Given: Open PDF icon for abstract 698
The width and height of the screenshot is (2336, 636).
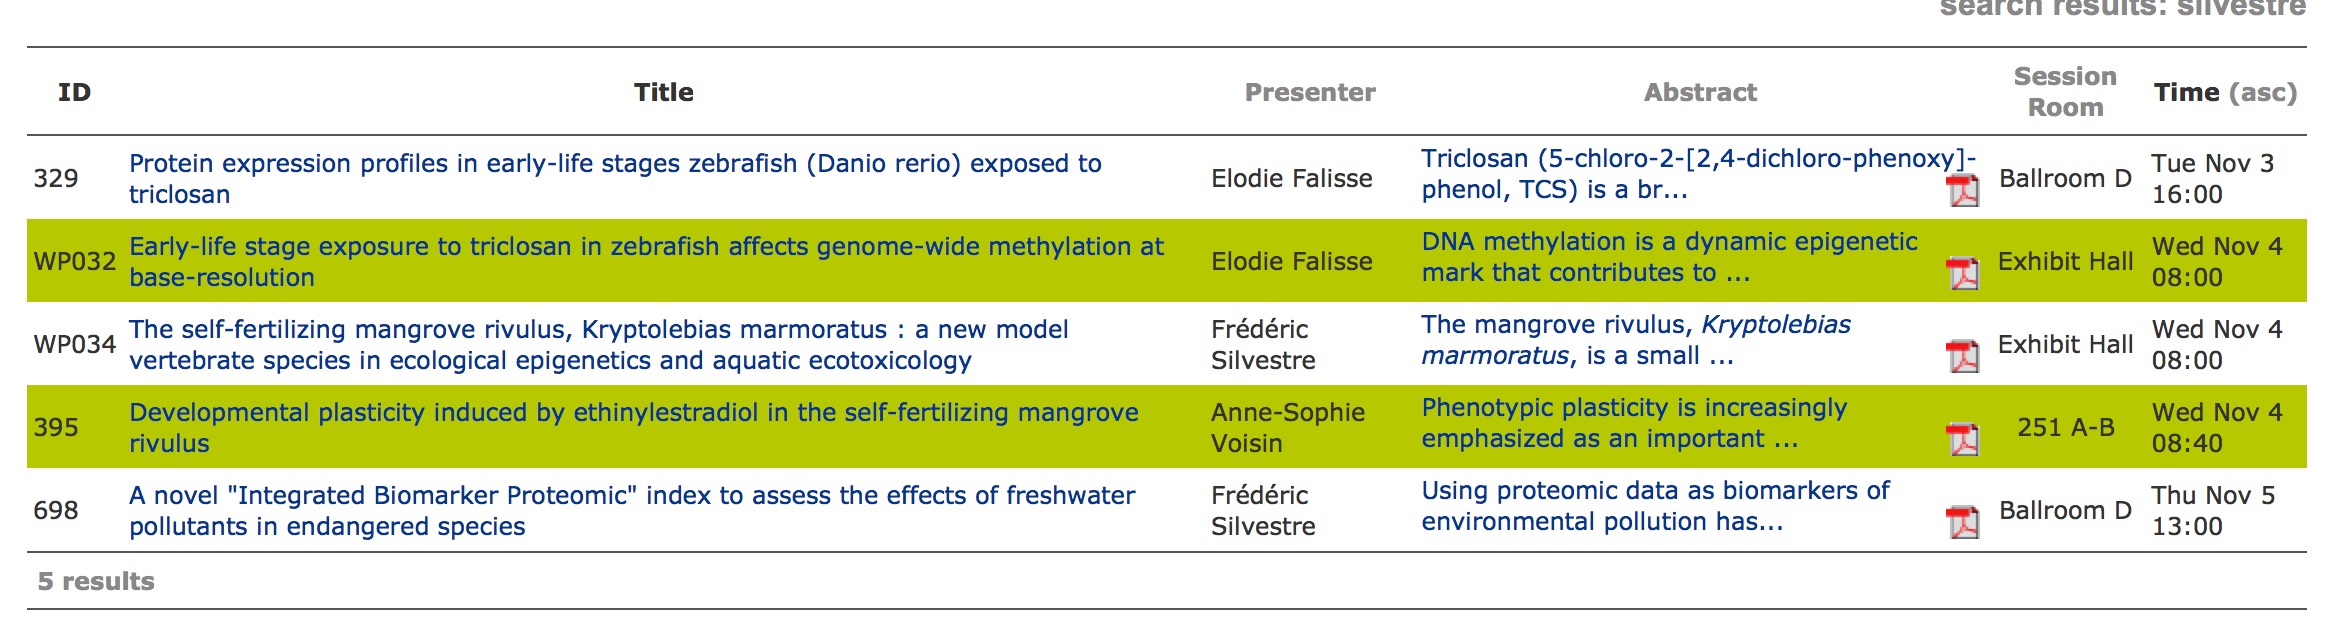Looking at the screenshot, I should click(x=1963, y=522).
